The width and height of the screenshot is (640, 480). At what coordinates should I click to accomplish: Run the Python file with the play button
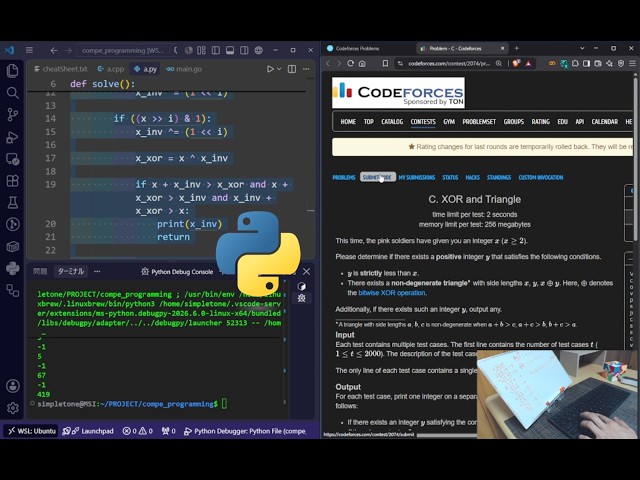point(270,69)
